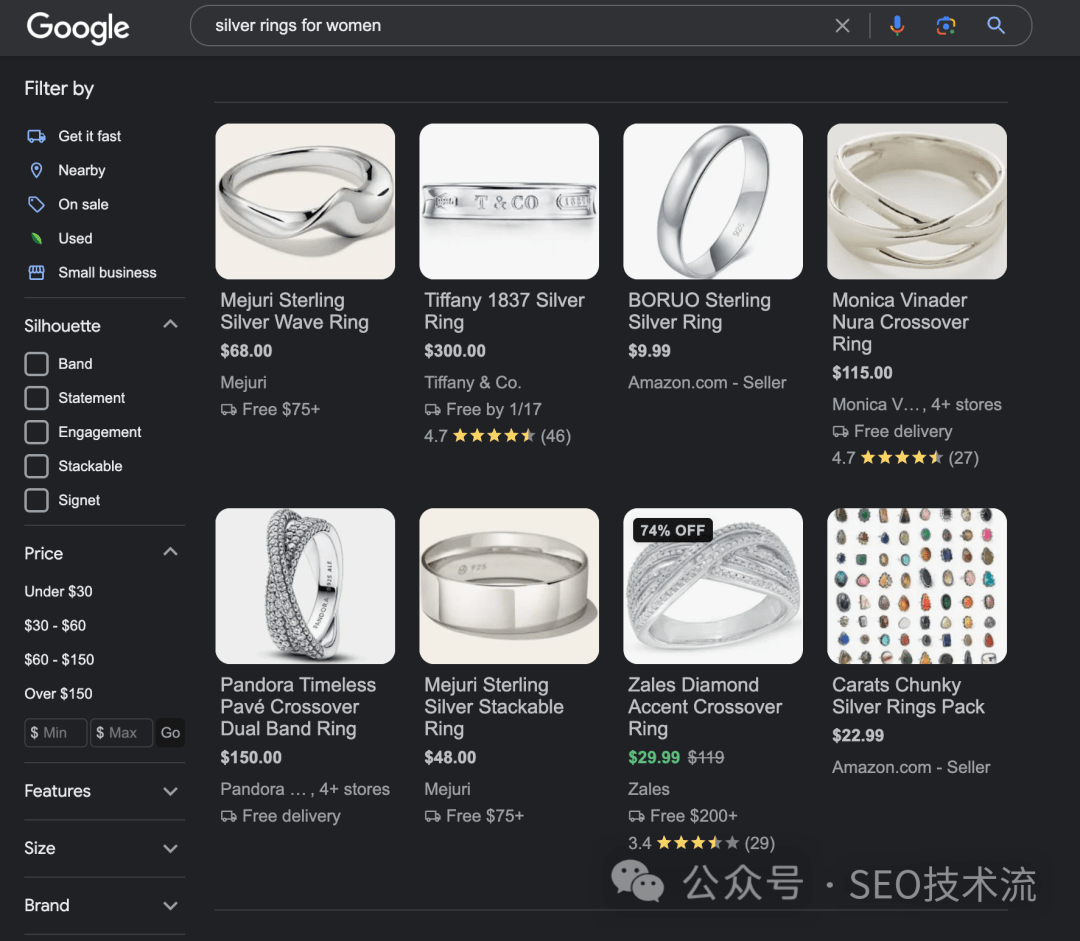The width and height of the screenshot is (1080, 941).
Task: Click the Zales Diamond ring thumbnail
Action: tap(713, 586)
